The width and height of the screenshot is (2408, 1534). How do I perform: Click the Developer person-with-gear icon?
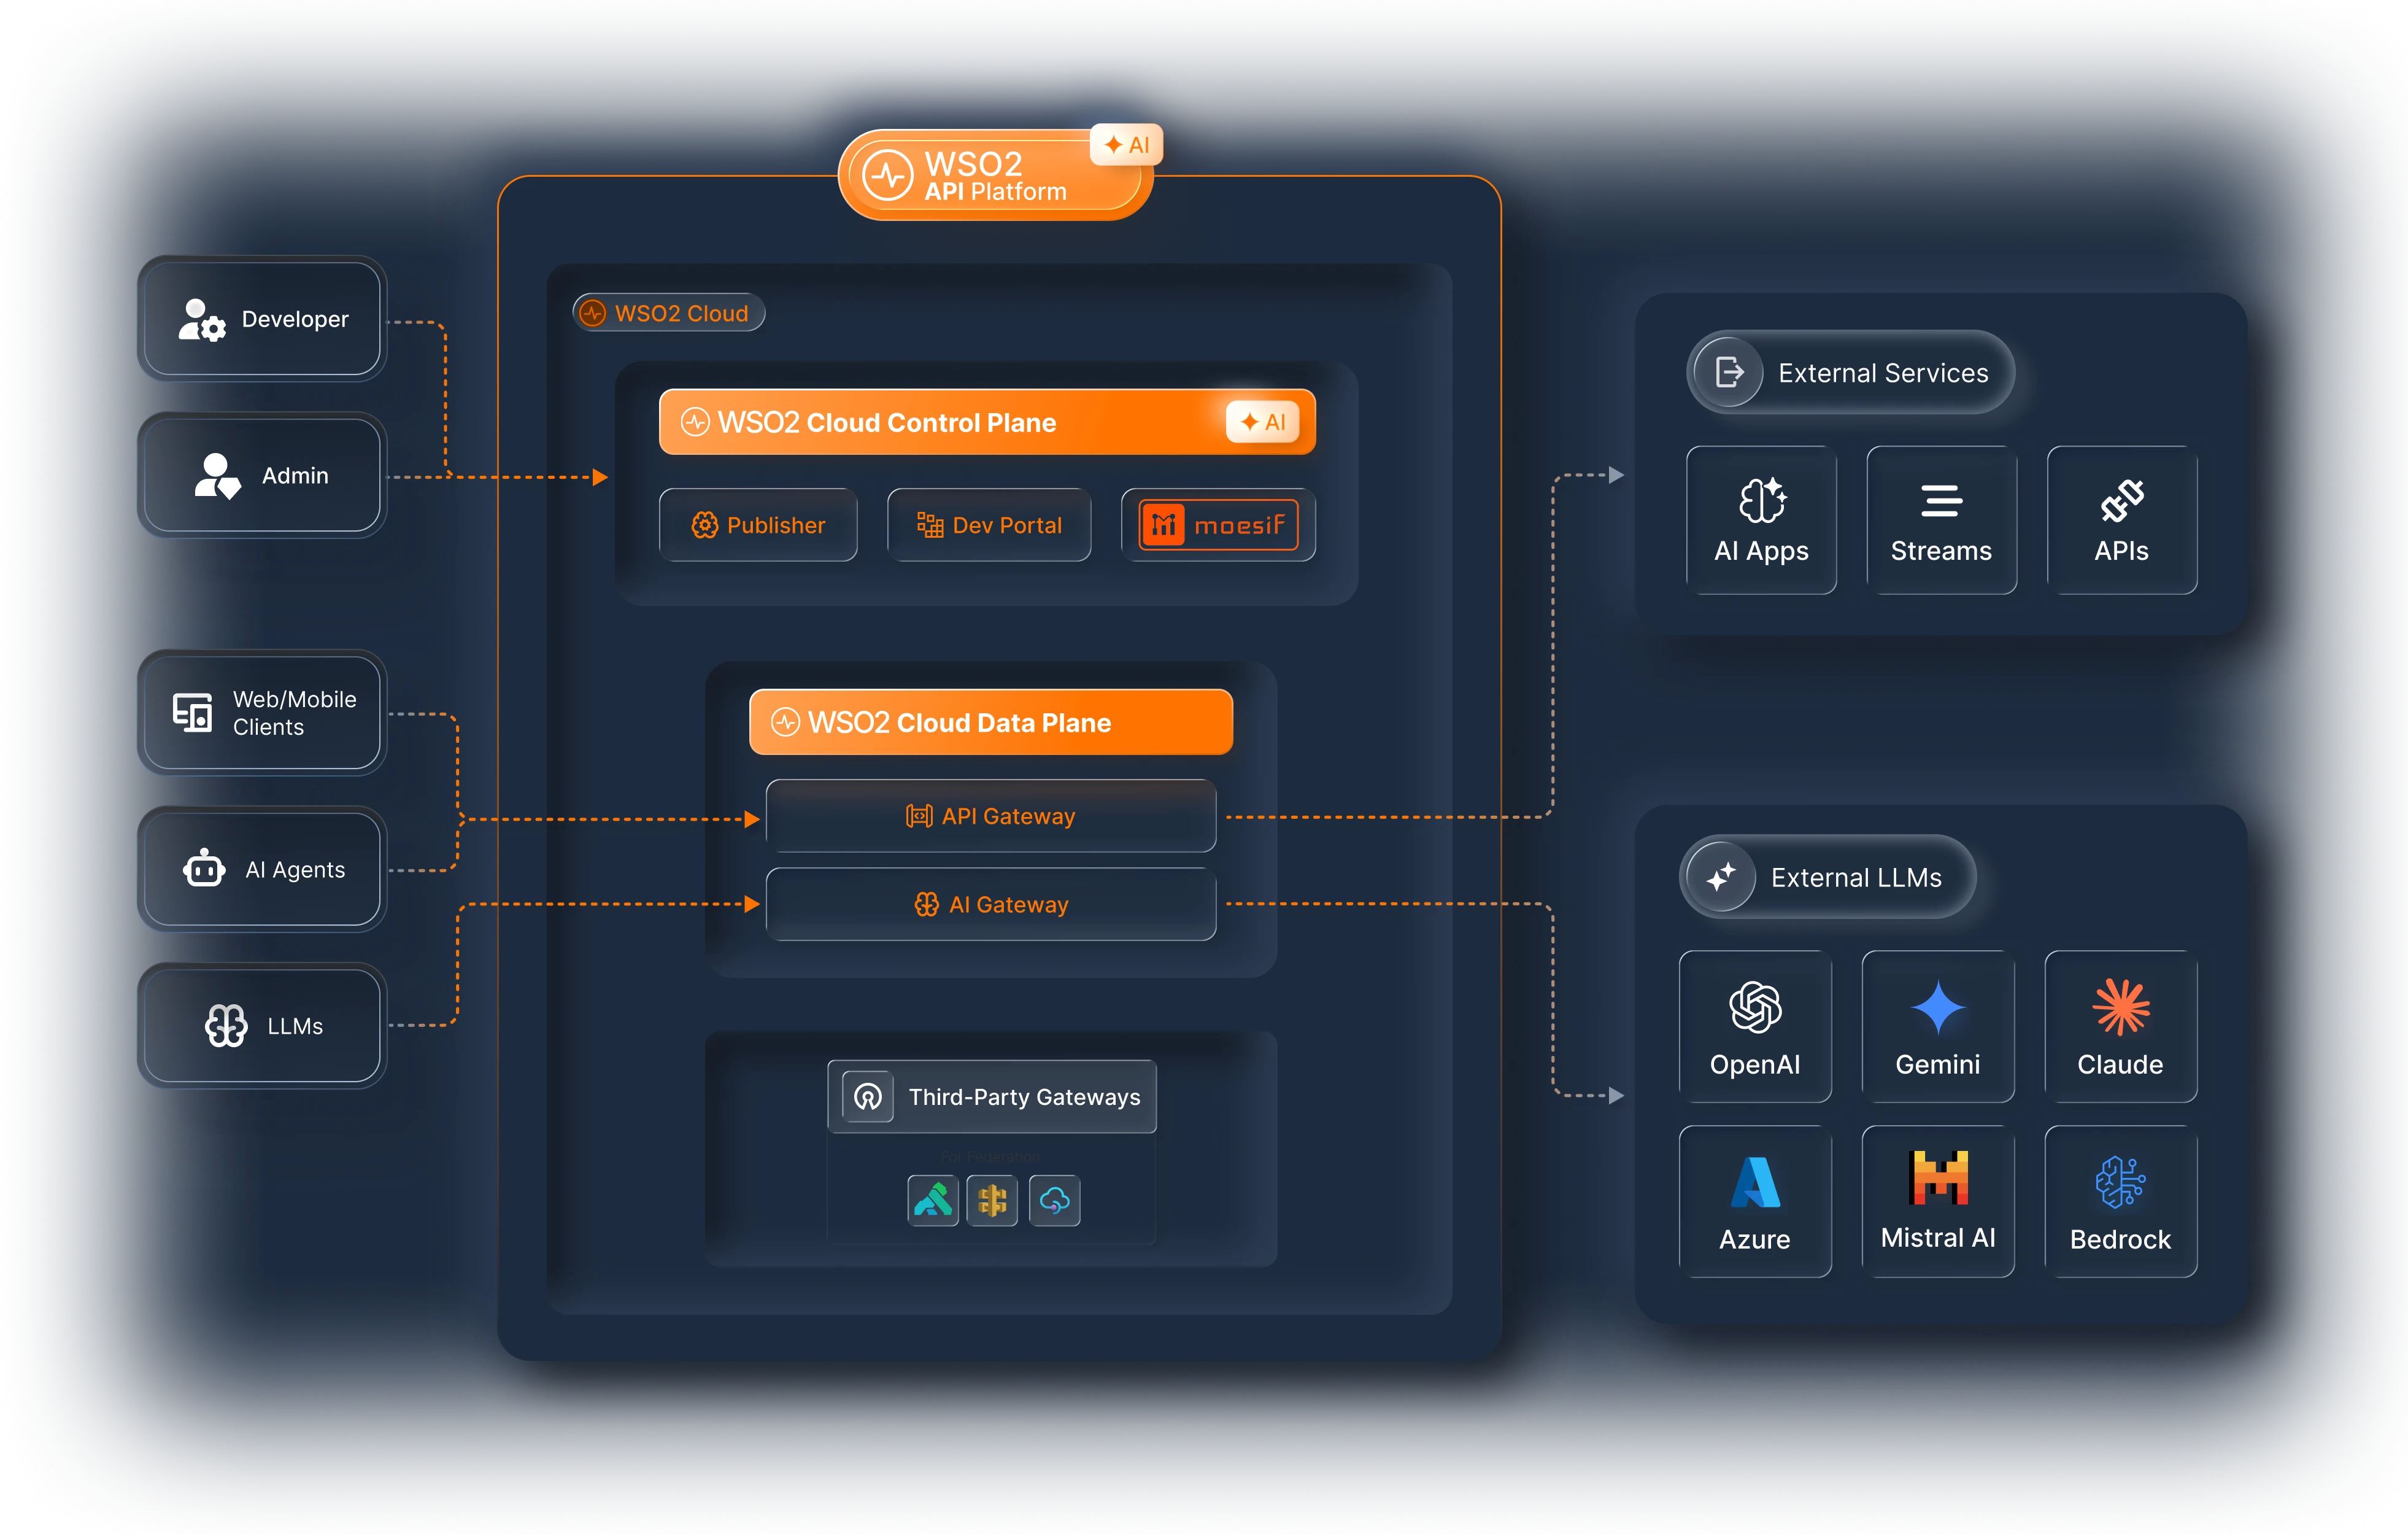click(x=201, y=320)
